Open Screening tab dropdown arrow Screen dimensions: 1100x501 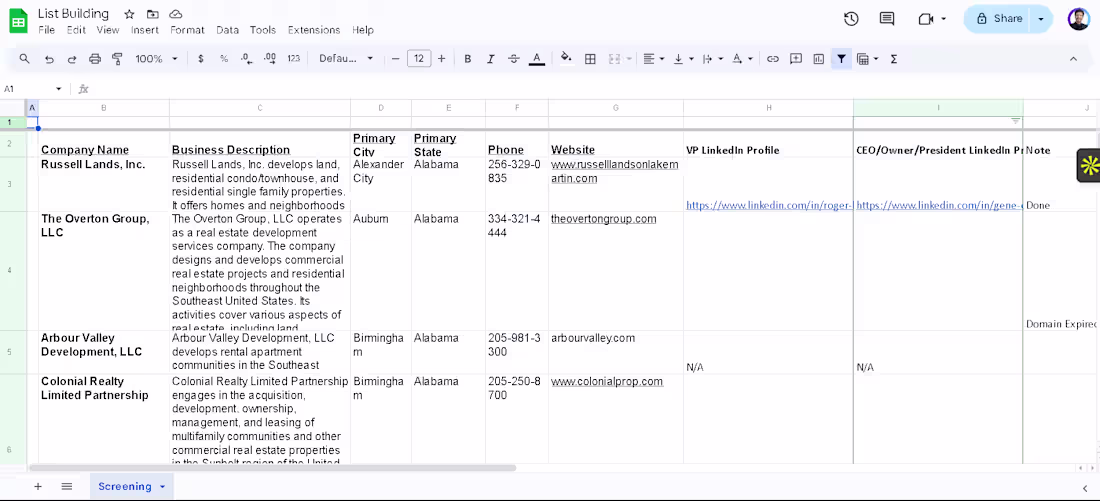click(x=163, y=486)
